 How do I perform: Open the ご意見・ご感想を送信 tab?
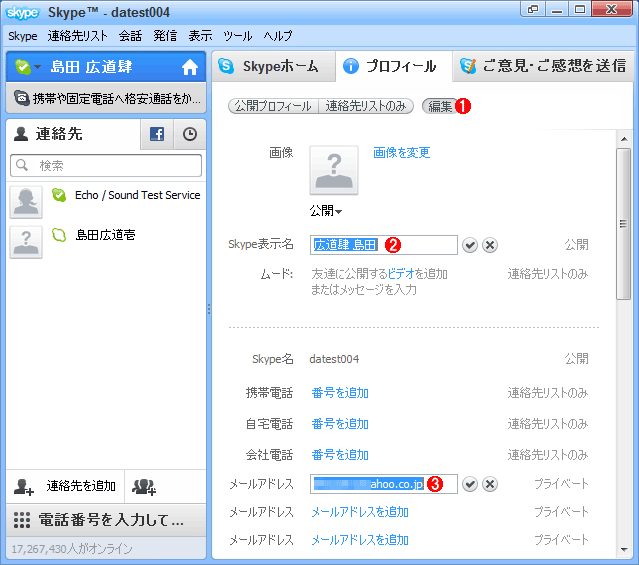click(x=543, y=66)
